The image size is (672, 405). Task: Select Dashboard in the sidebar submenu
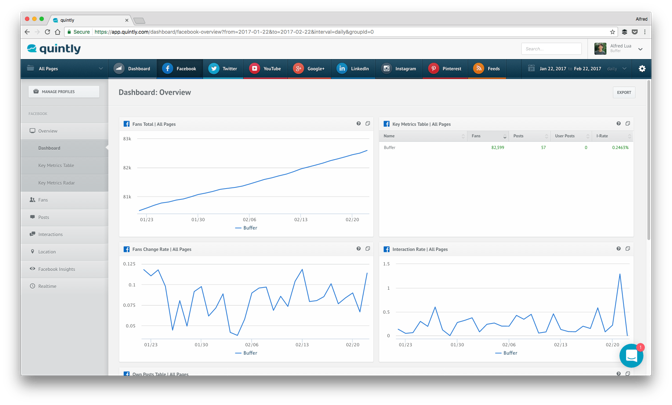(x=65, y=148)
